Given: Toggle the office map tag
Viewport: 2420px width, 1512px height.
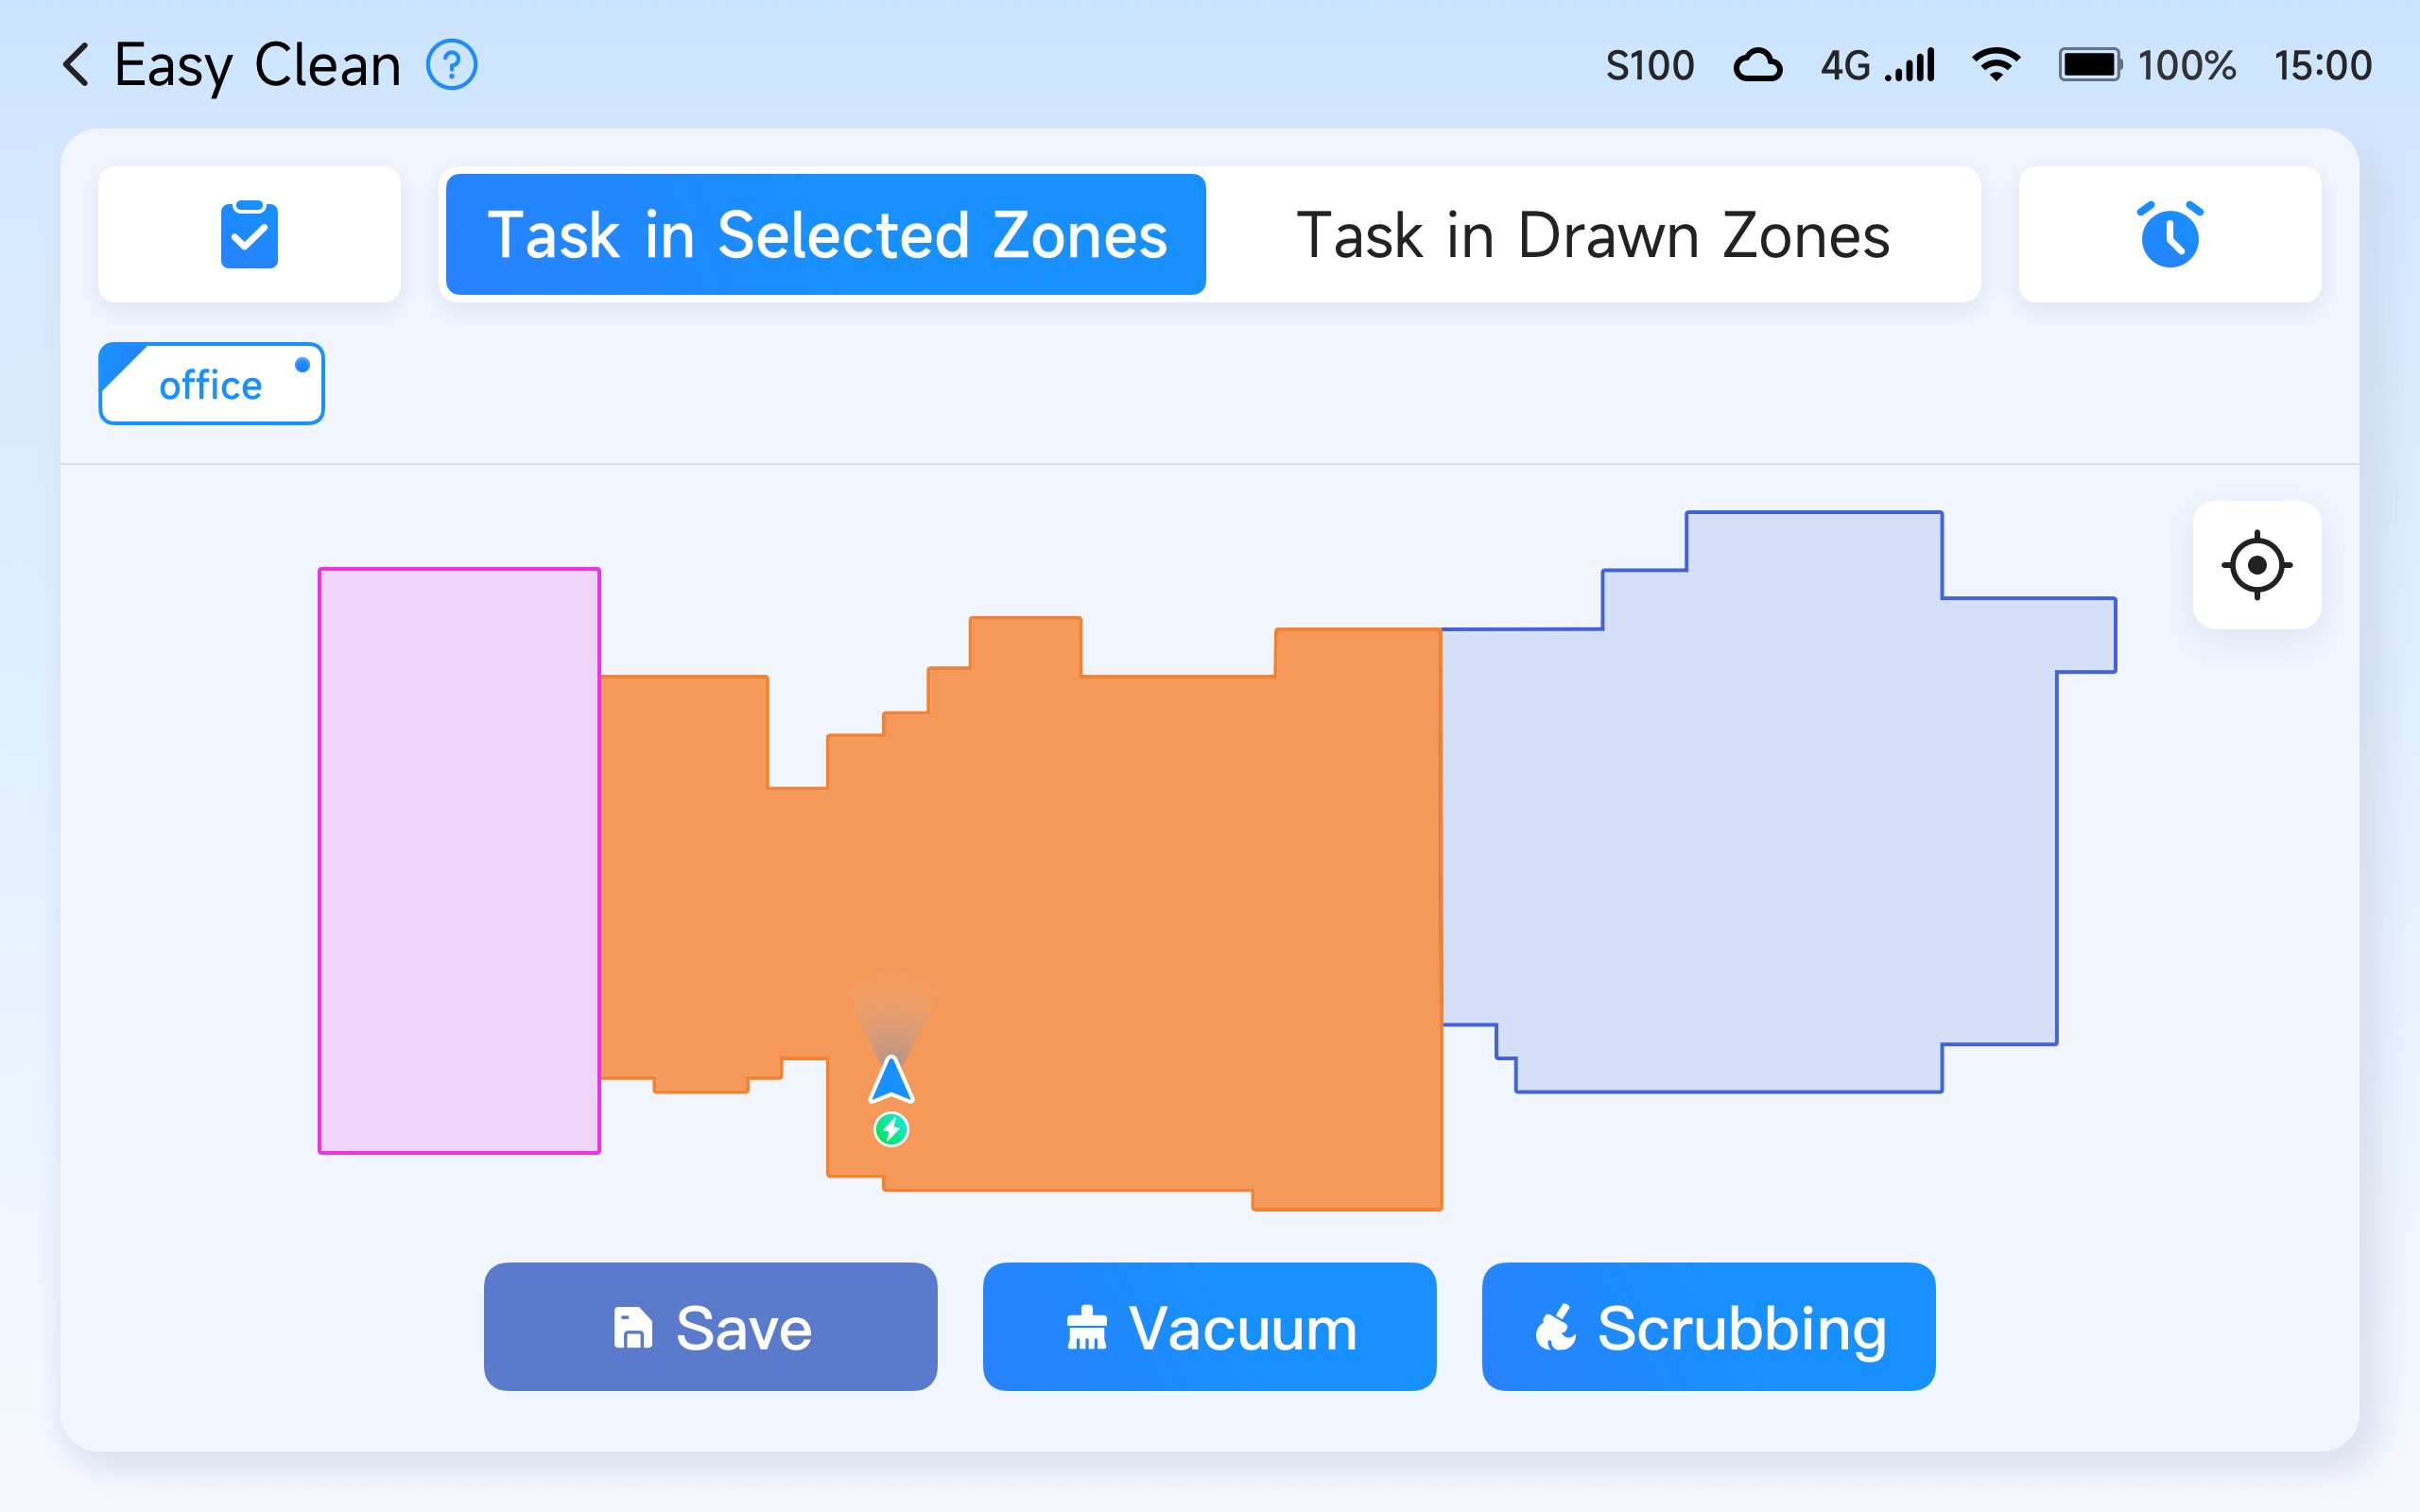Looking at the screenshot, I should [211, 384].
